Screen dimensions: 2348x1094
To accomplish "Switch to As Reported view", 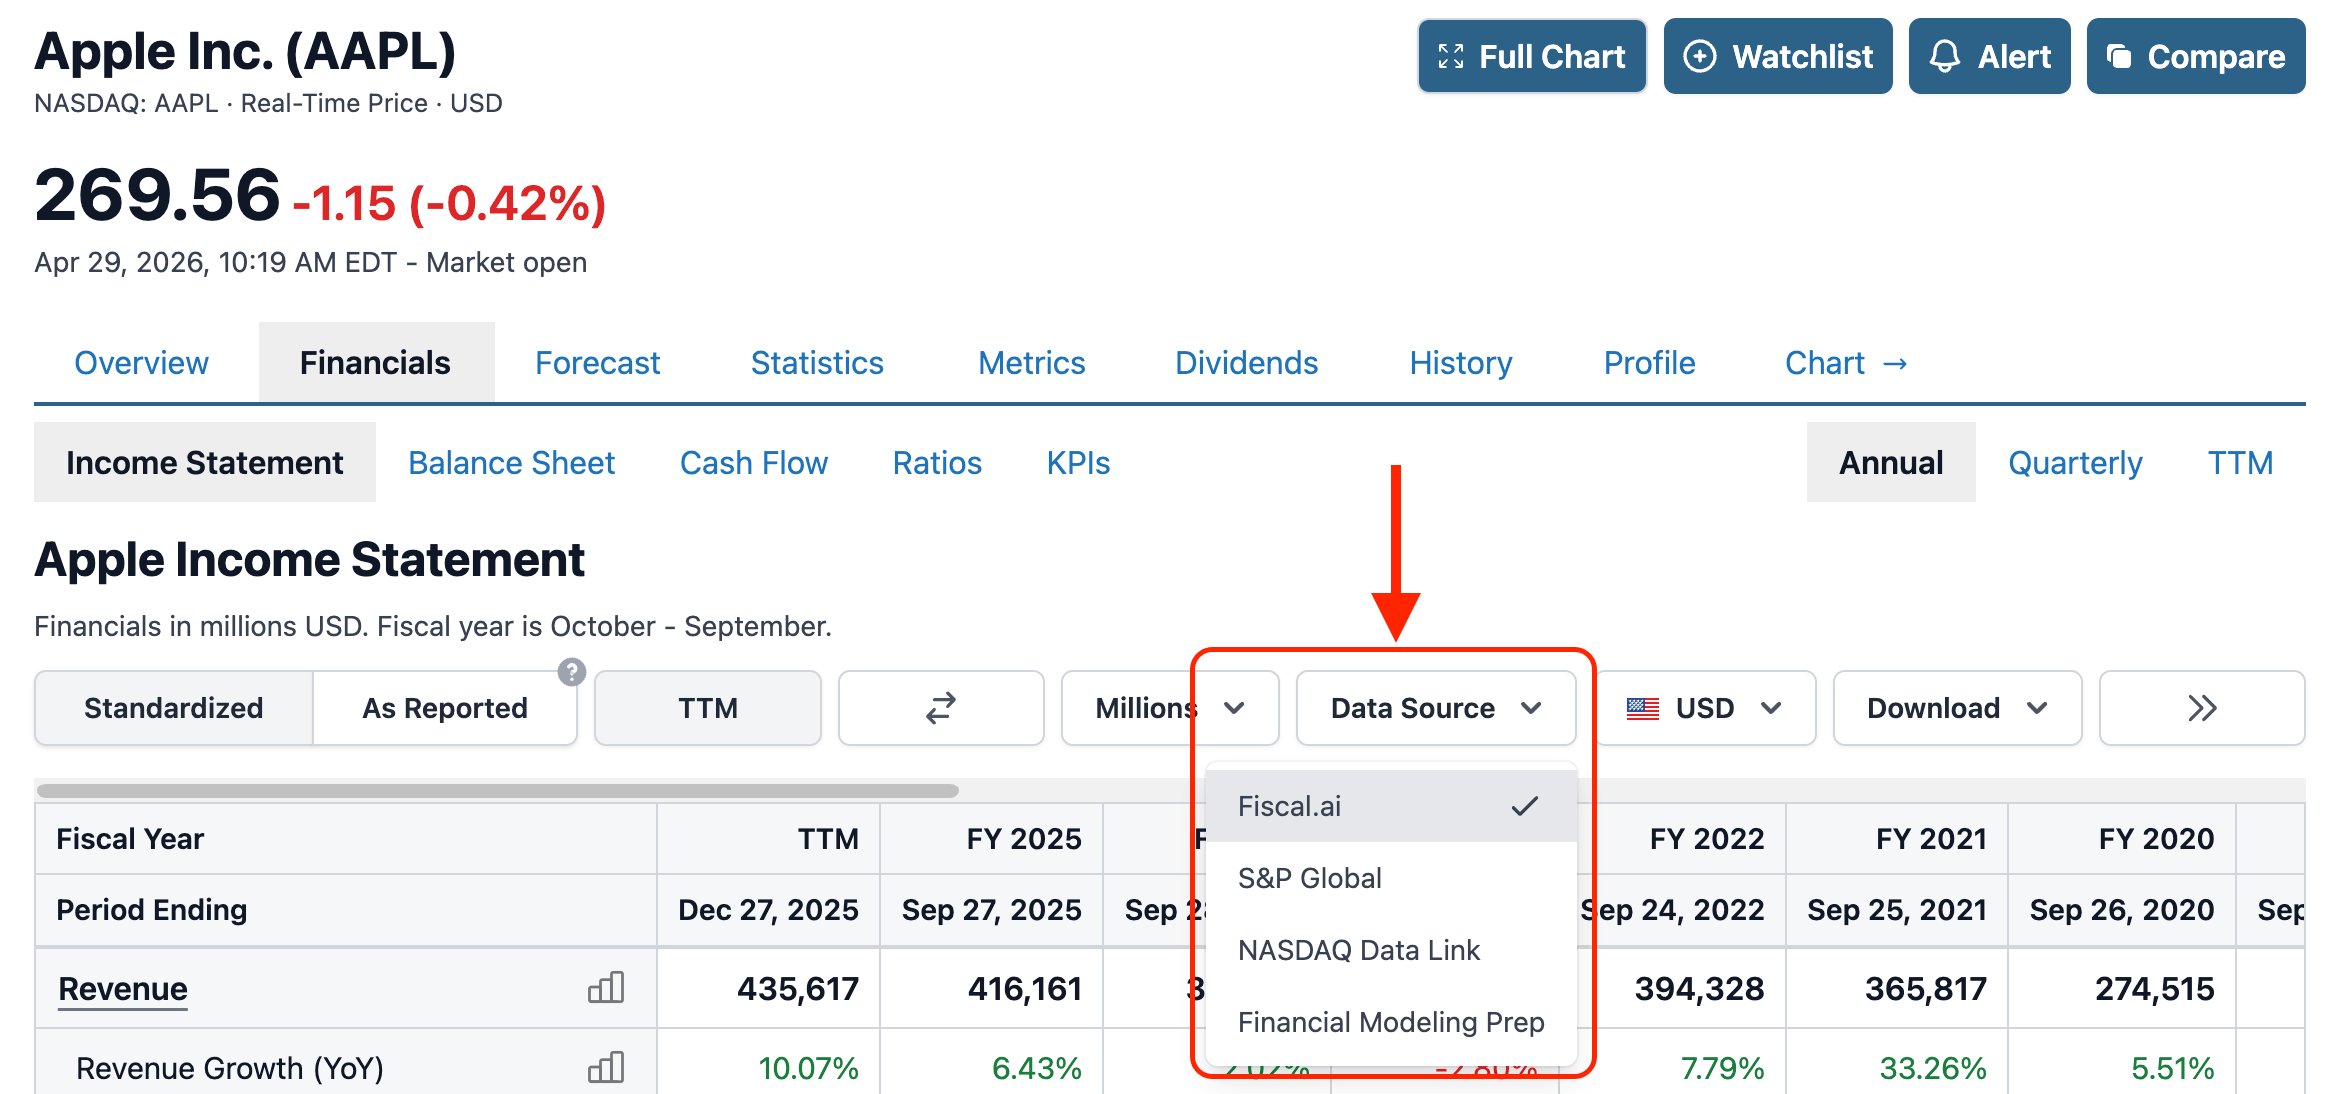I will [445, 708].
